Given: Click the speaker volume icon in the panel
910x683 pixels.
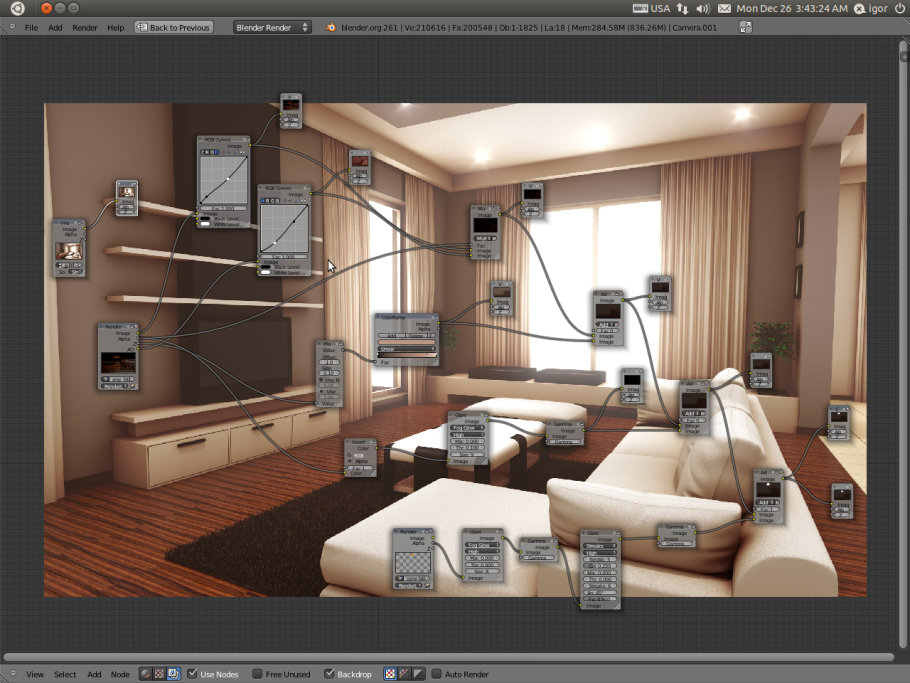Looking at the screenshot, I should [703, 9].
